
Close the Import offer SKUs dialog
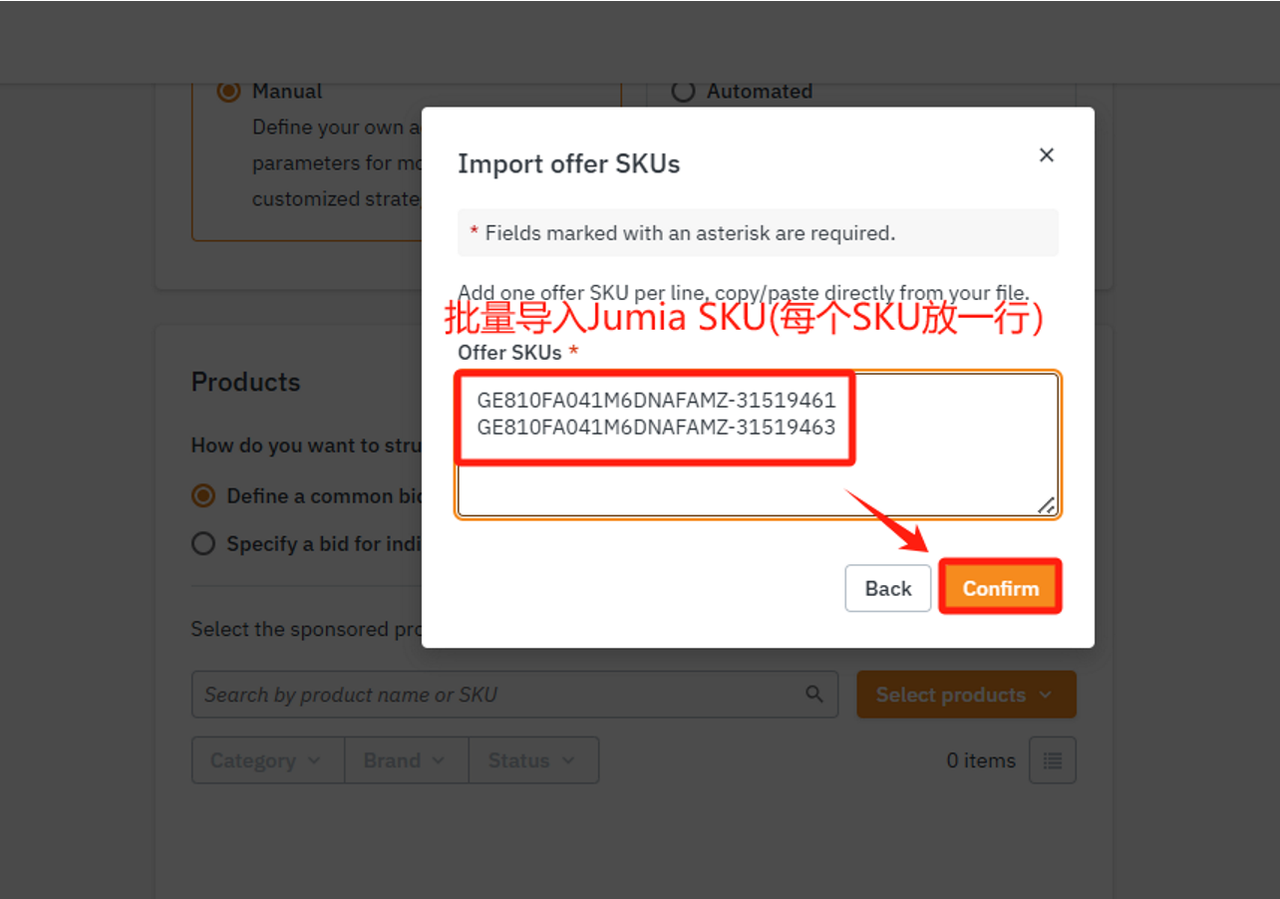(1046, 155)
